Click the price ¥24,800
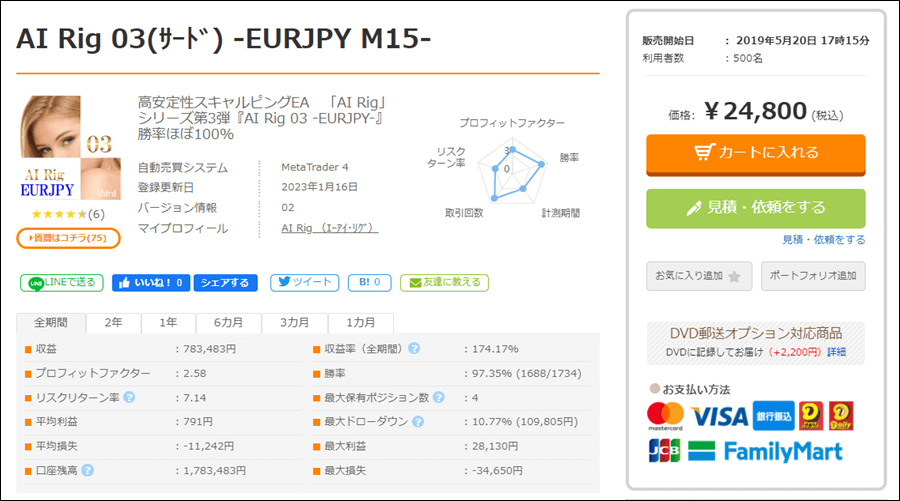This screenshot has height=501, width=900. [x=755, y=111]
